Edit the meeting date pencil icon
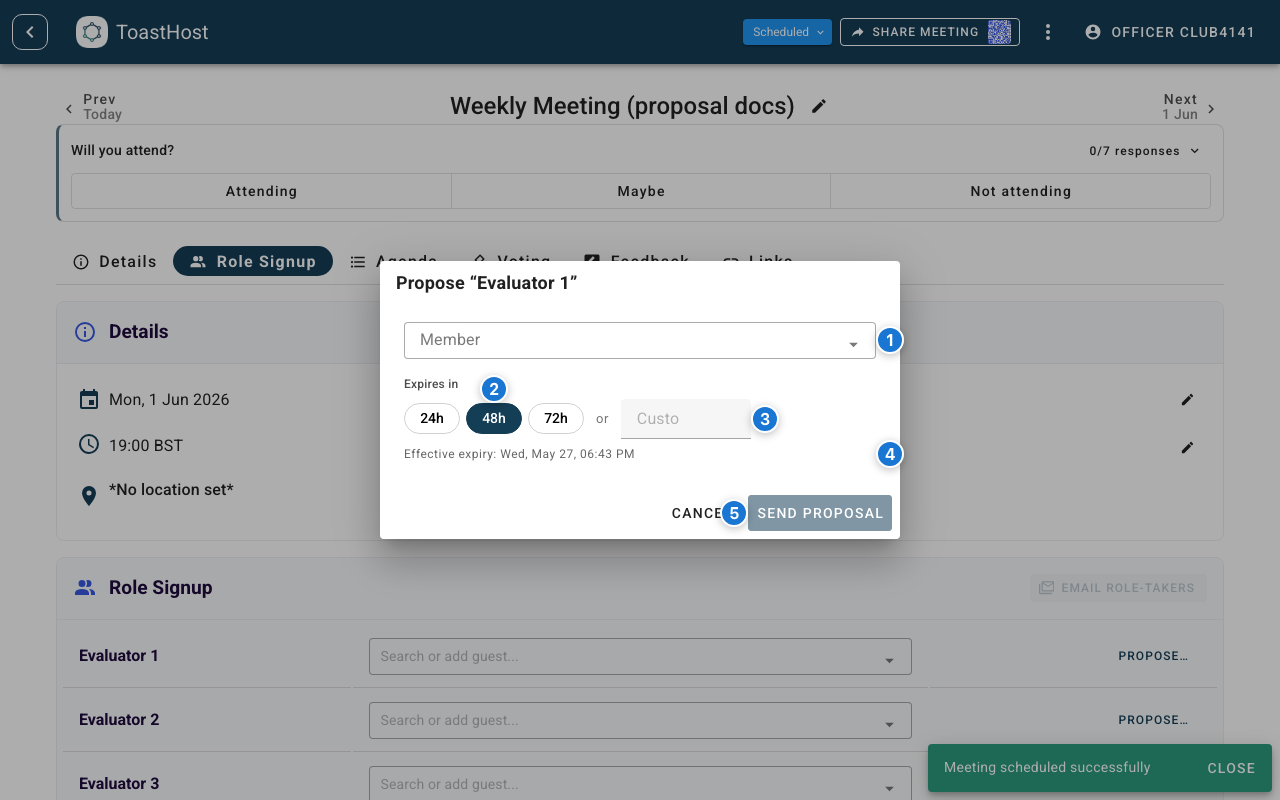1280x800 pixels. 1187,400
